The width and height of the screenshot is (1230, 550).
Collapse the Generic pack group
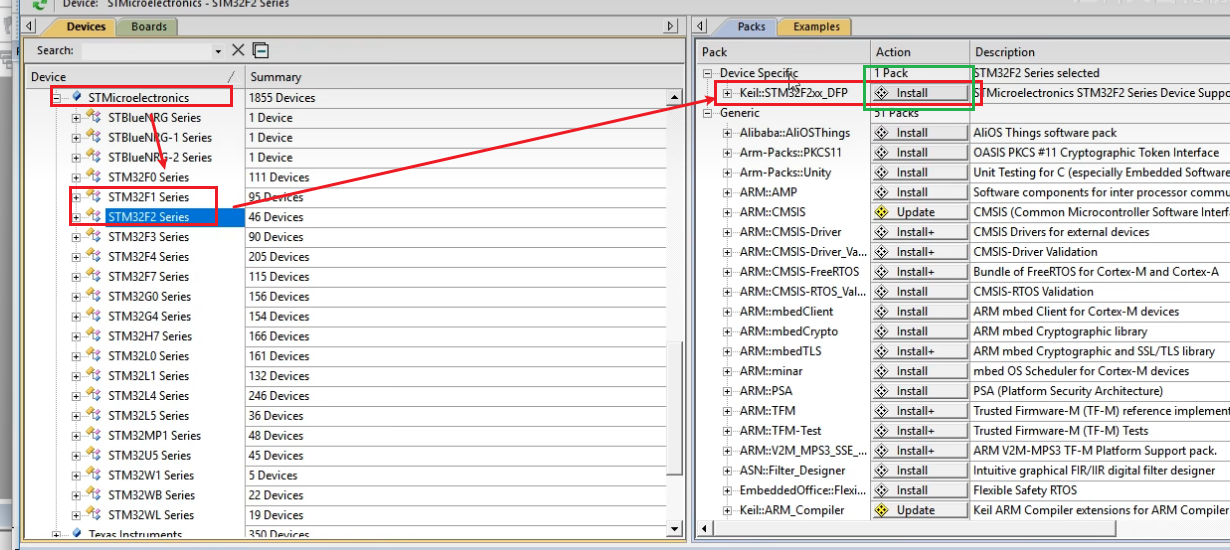click(708, 113)
